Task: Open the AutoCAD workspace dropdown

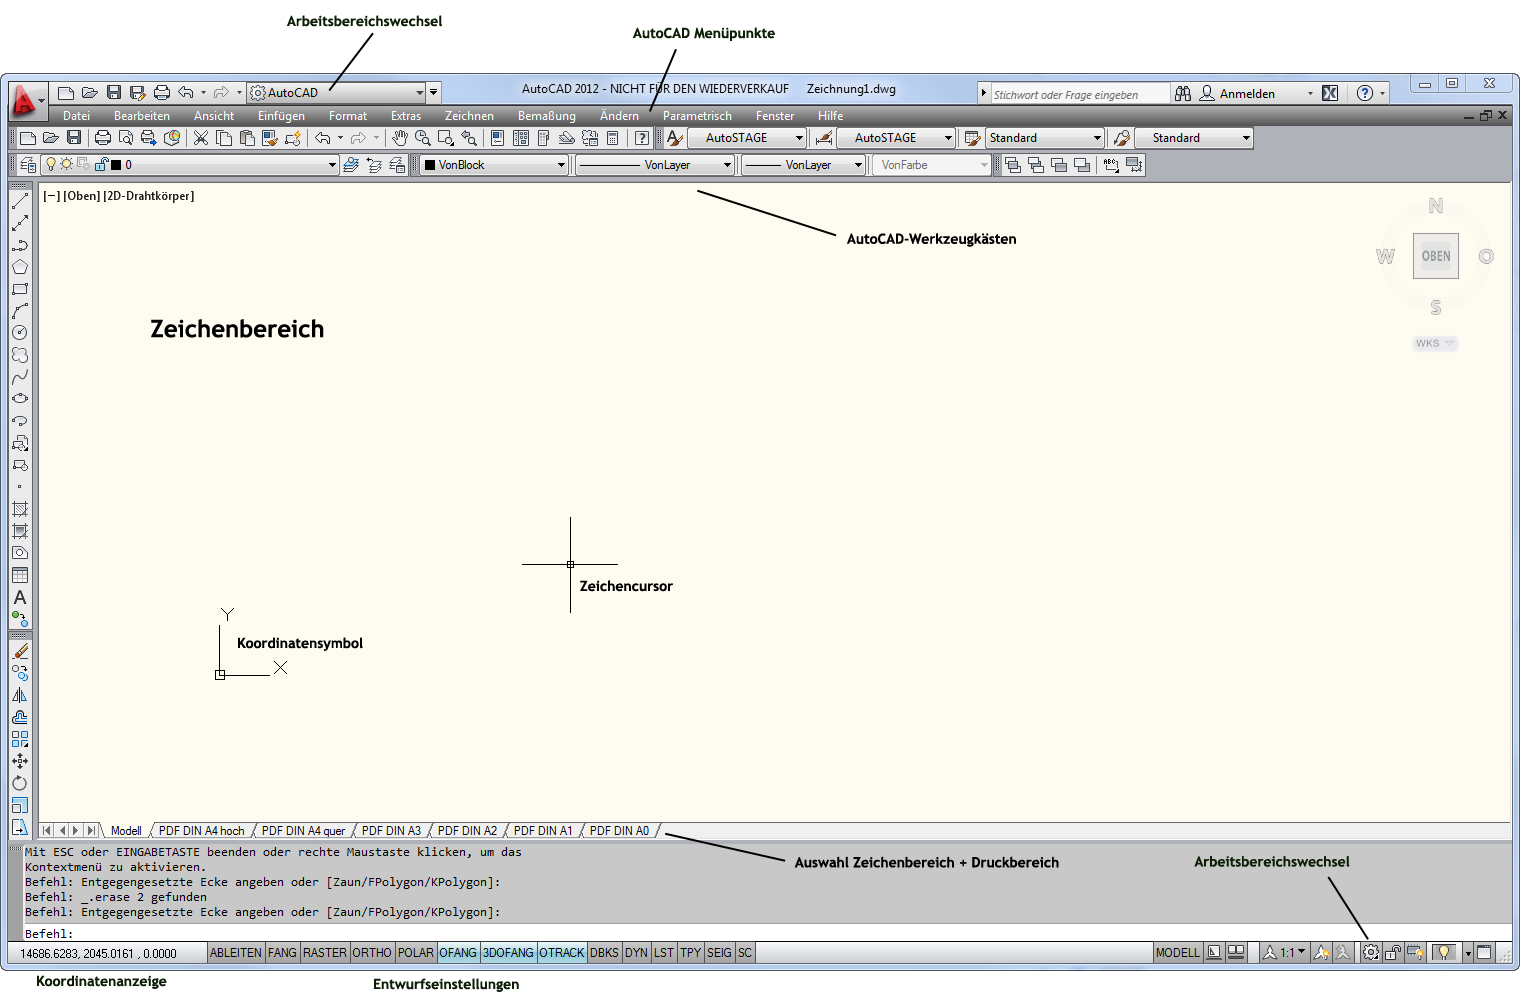Action: pyautogui.click(x=419, y=93)
